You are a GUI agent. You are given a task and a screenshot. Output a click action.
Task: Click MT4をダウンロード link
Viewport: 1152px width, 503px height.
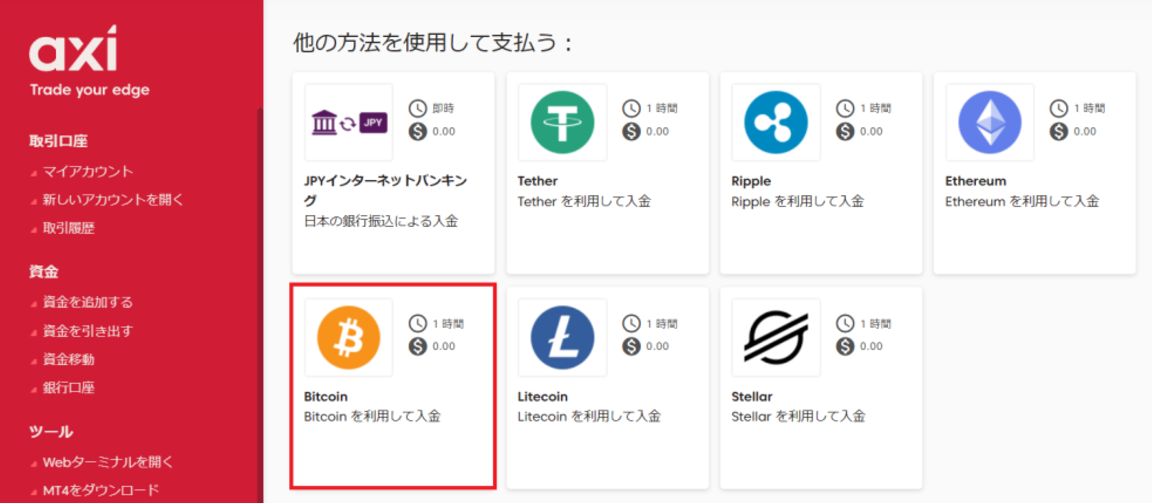pos(101,490)
